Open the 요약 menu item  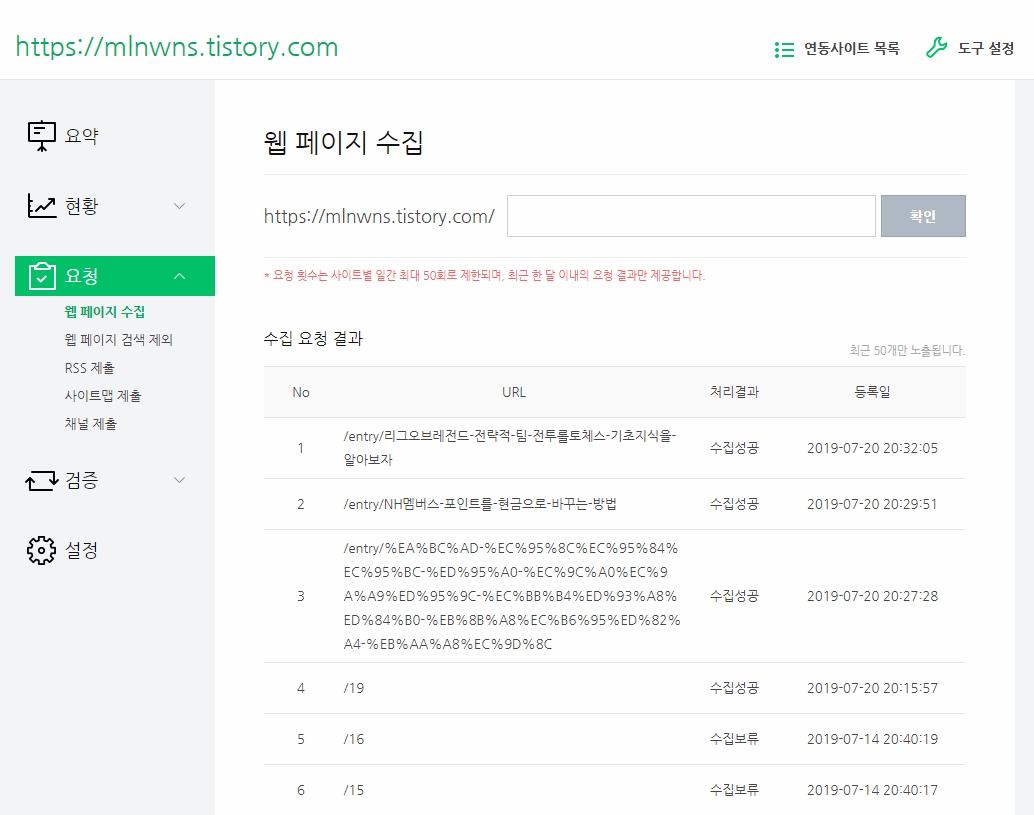click(81, 136)
